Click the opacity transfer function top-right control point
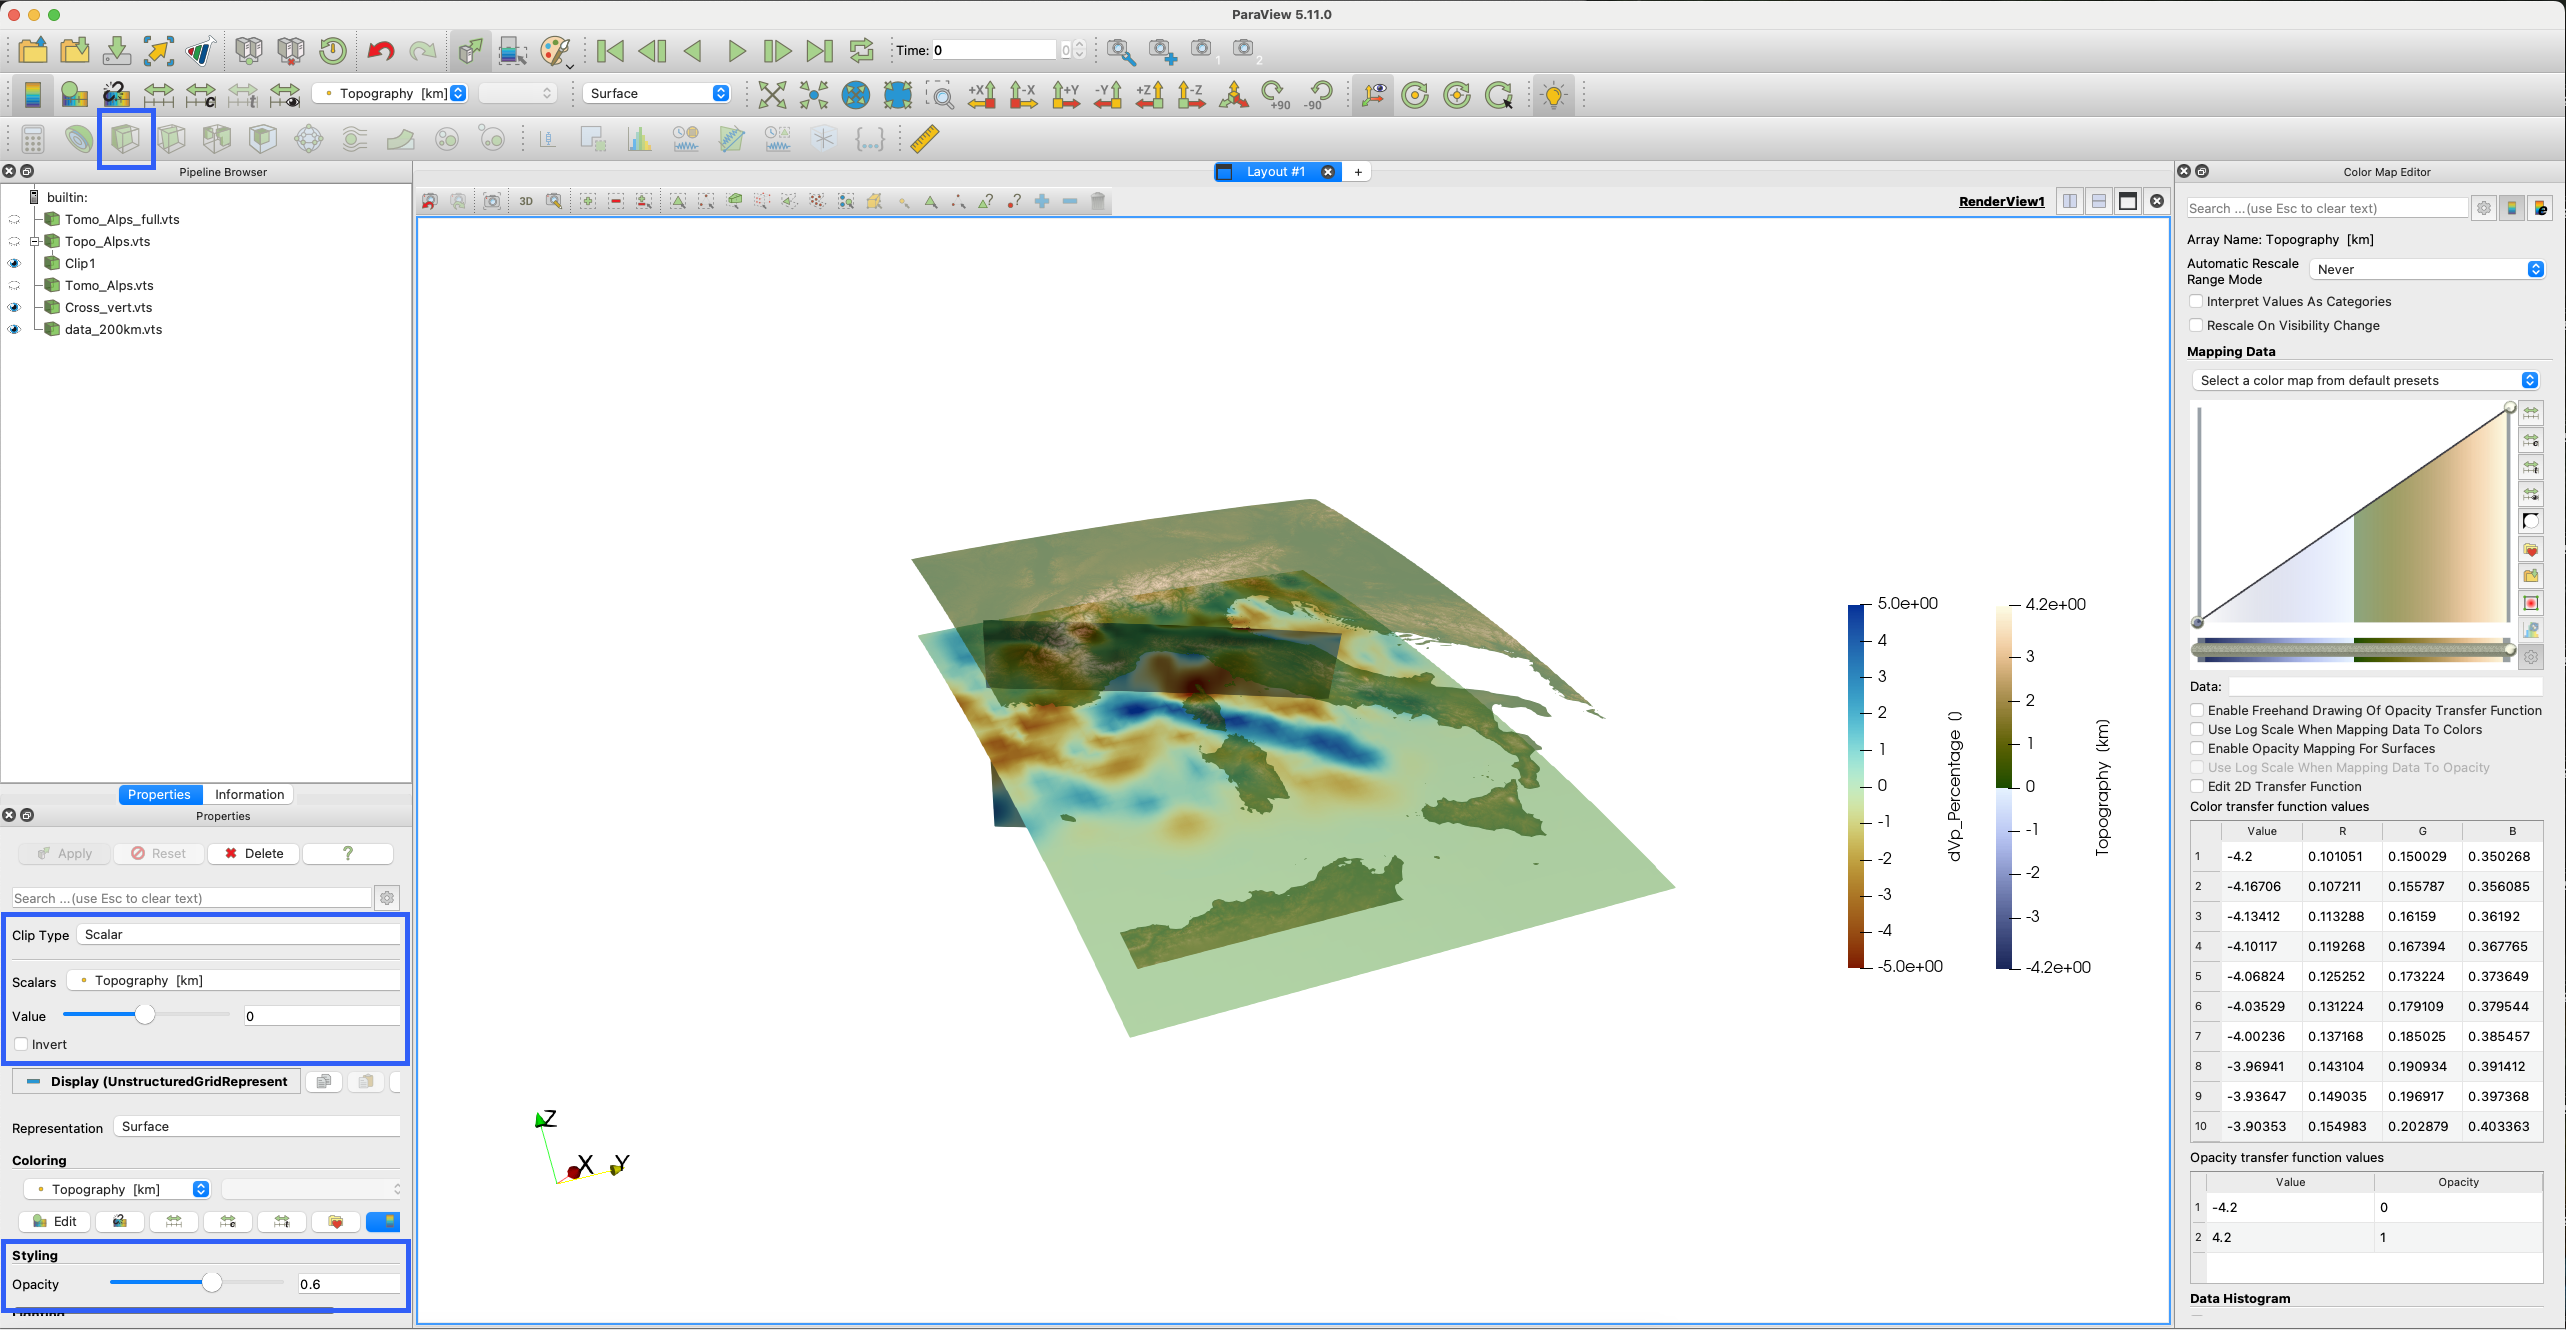The image size is (2566, 1330). pos(2510,407)
